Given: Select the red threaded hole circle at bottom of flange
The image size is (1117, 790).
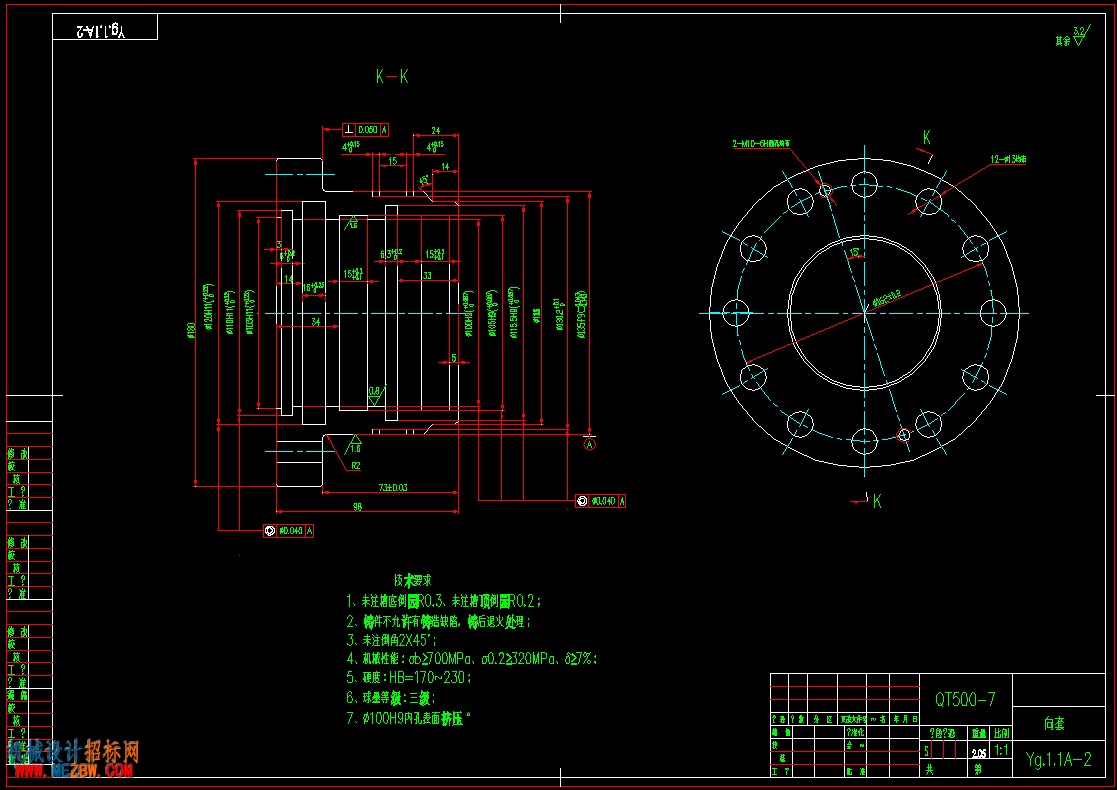Looking at the screenshot, I should tap(903, 435).
